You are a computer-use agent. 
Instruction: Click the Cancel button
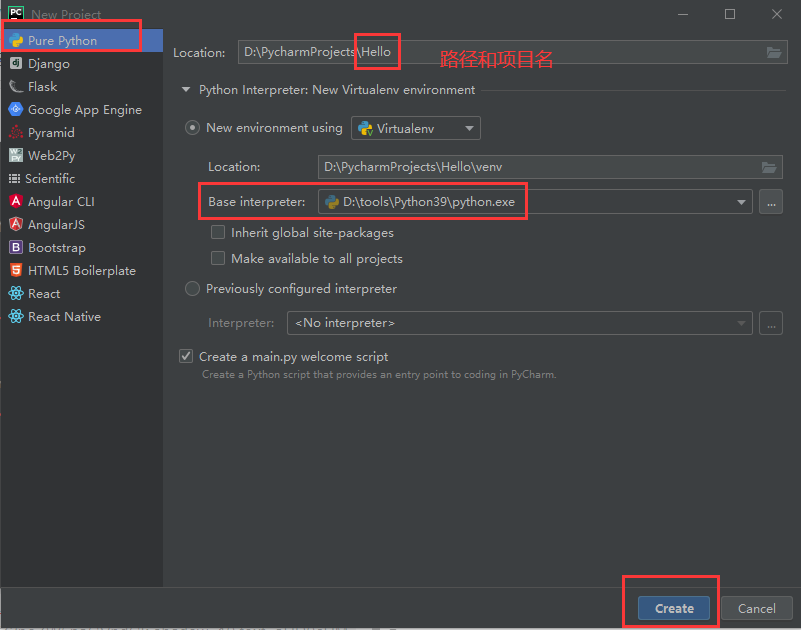point(757,608)
